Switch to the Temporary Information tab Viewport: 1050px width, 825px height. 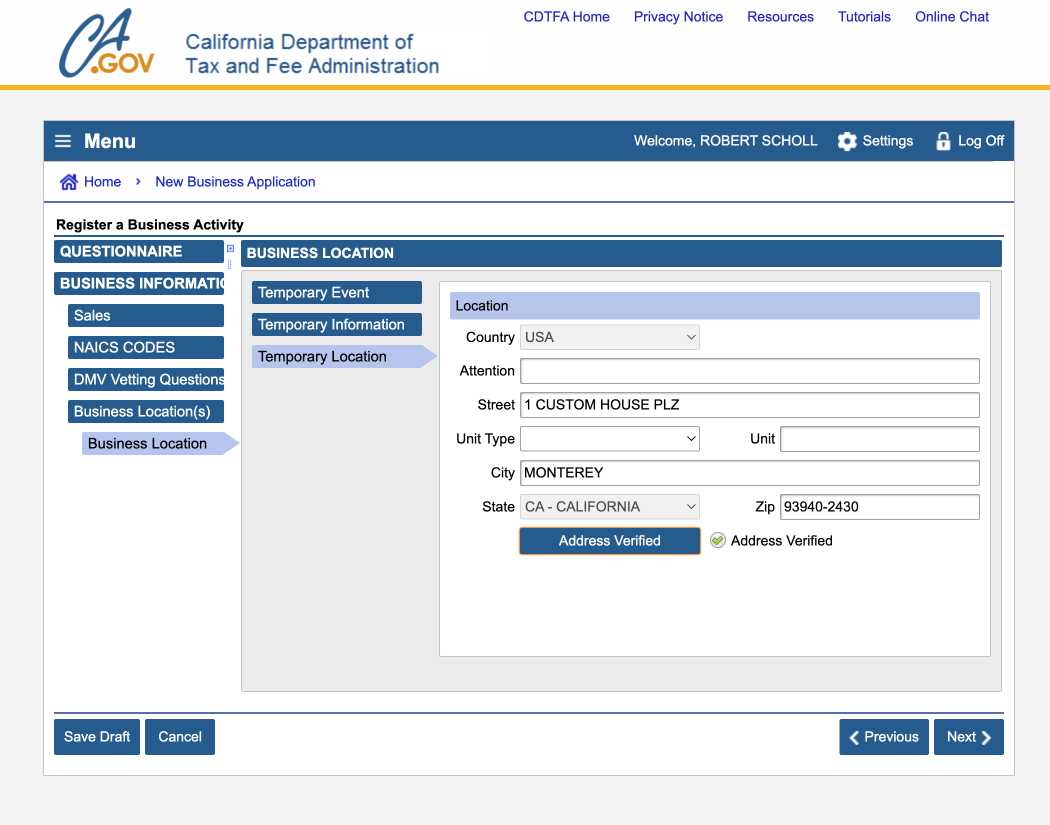[336, 325]
